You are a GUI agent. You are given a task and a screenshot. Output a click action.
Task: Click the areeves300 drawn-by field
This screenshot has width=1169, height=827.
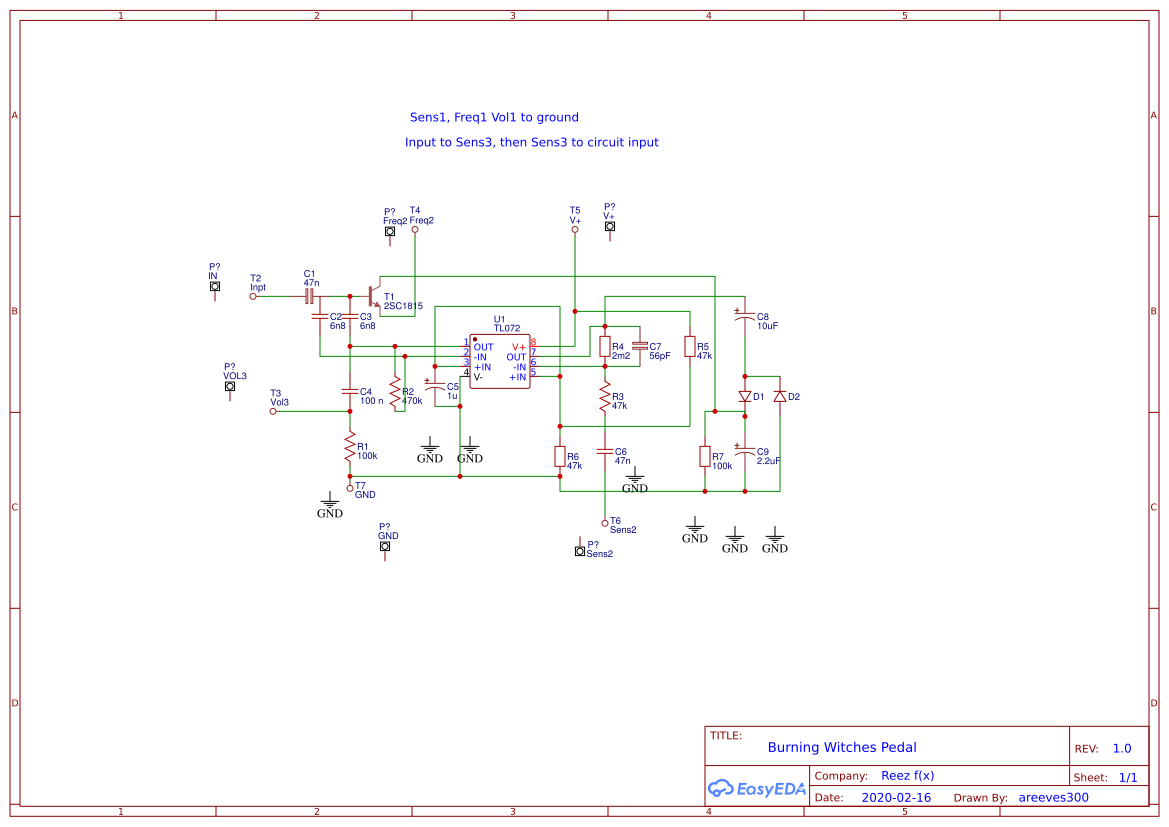pyautogui.click(x=1053, y=797)
